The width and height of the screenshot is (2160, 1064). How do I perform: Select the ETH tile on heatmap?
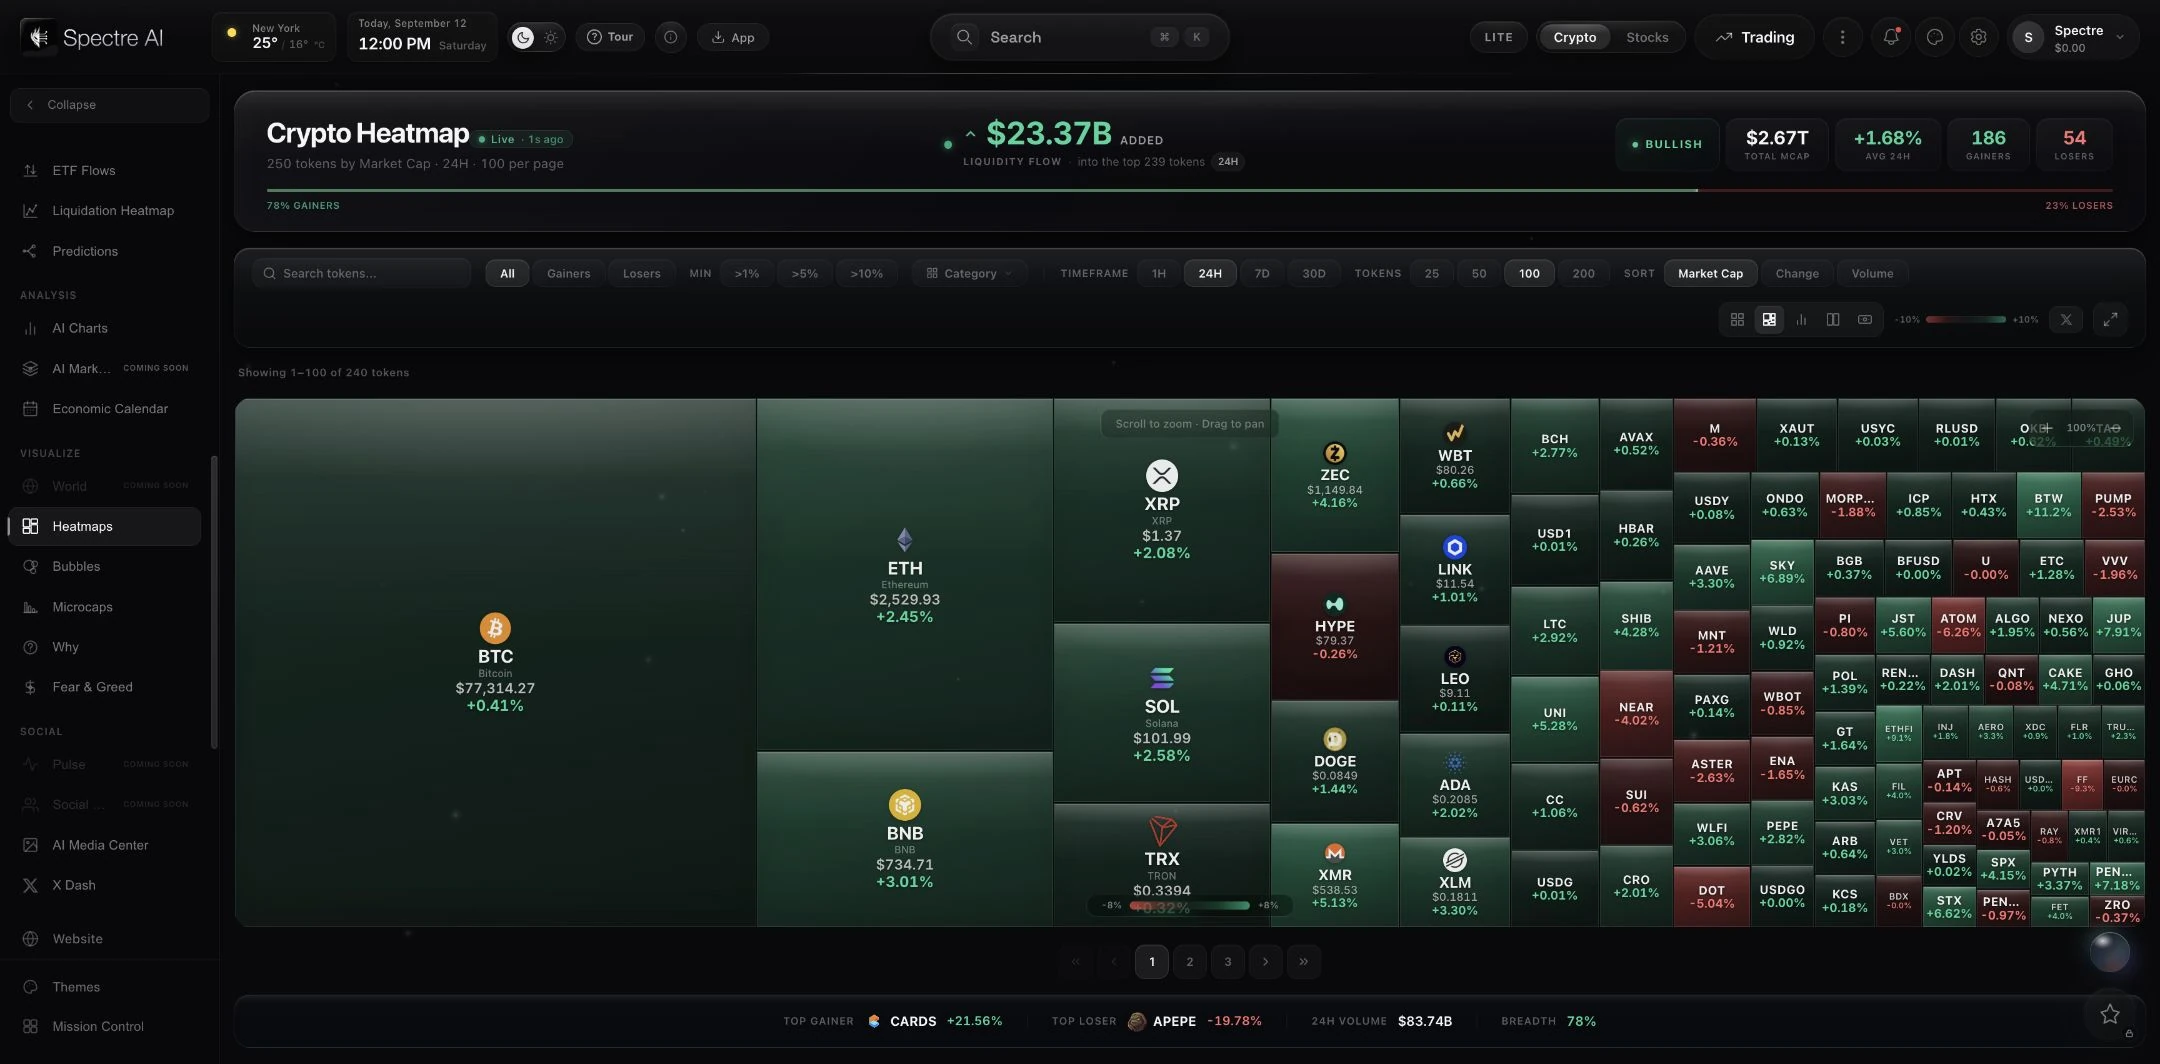(x=904, y=575)
